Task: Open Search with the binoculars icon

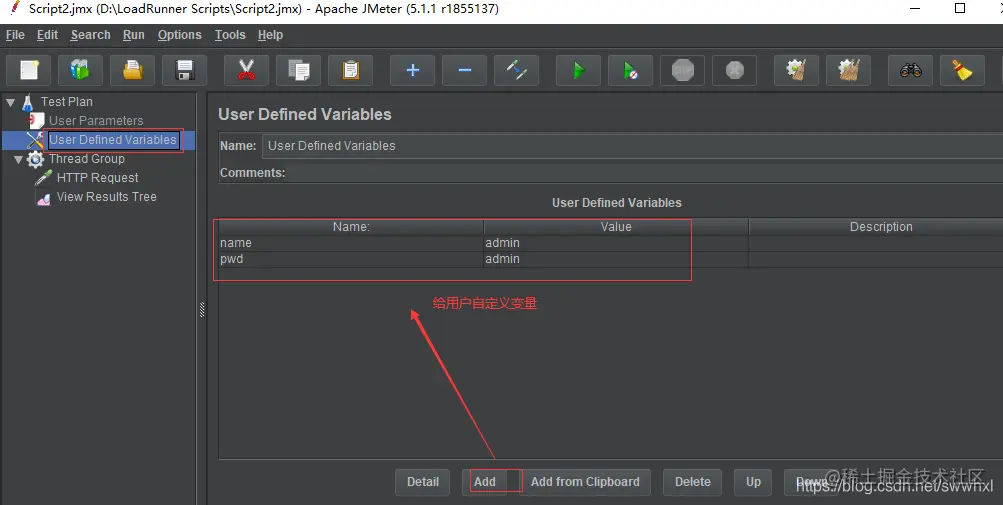Action: tap(911, 70)
